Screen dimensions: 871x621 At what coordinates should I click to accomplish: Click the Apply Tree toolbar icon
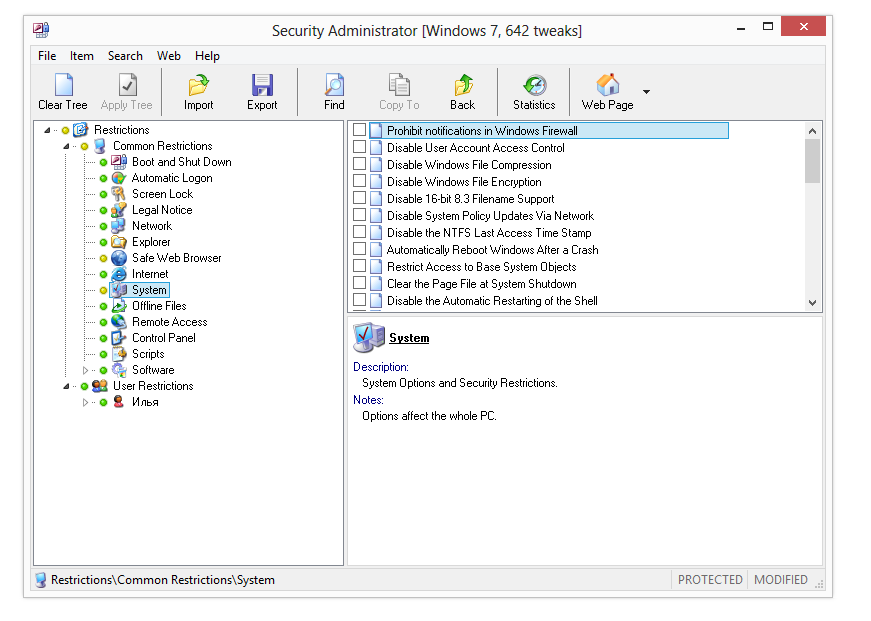[127, 85]
